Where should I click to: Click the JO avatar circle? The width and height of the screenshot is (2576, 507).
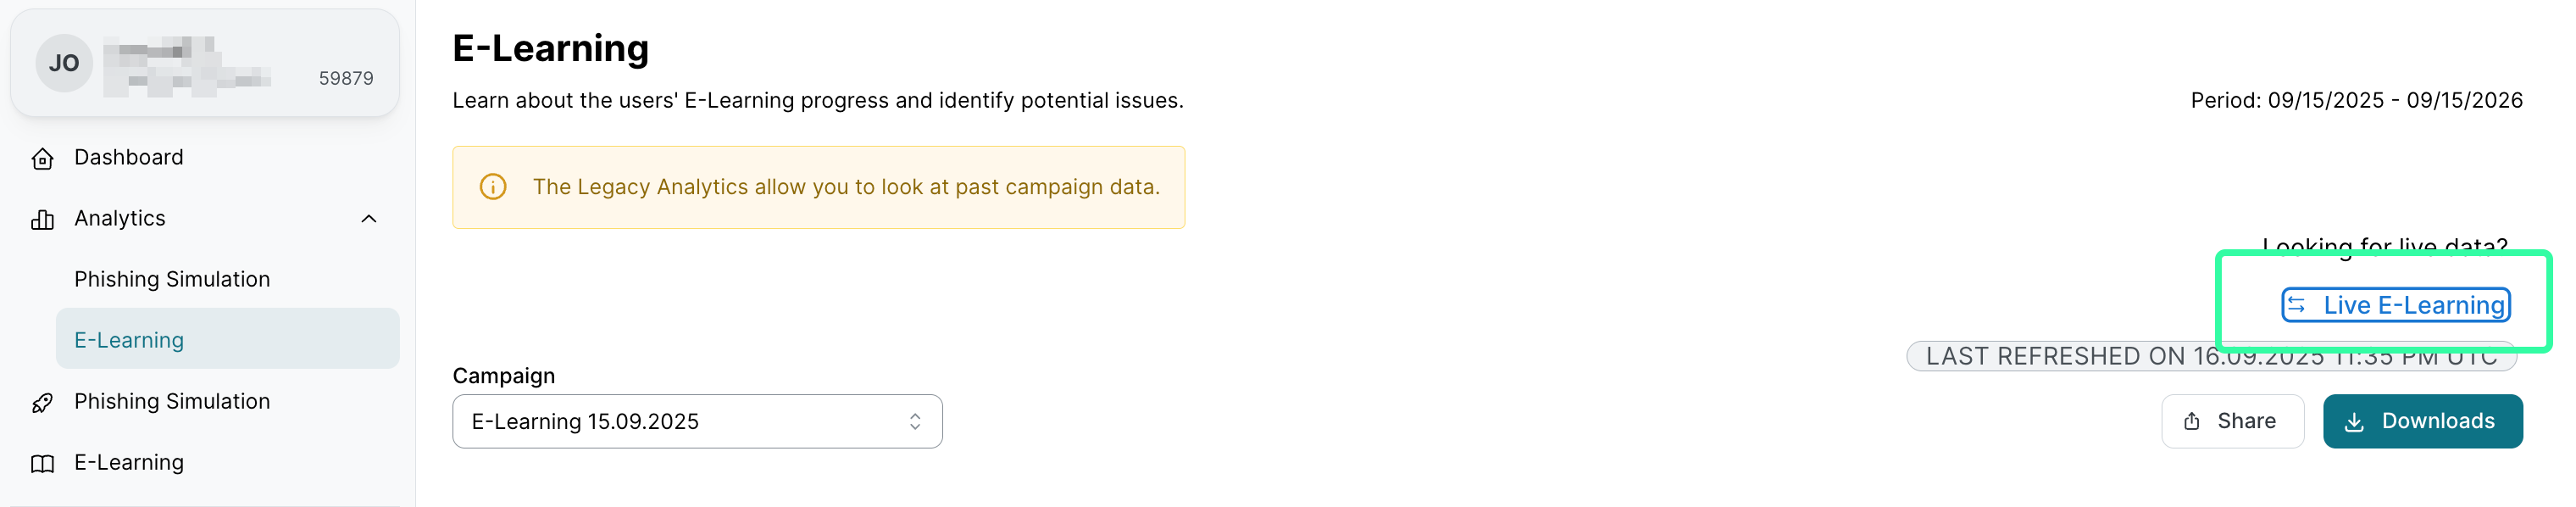(64, 63)
